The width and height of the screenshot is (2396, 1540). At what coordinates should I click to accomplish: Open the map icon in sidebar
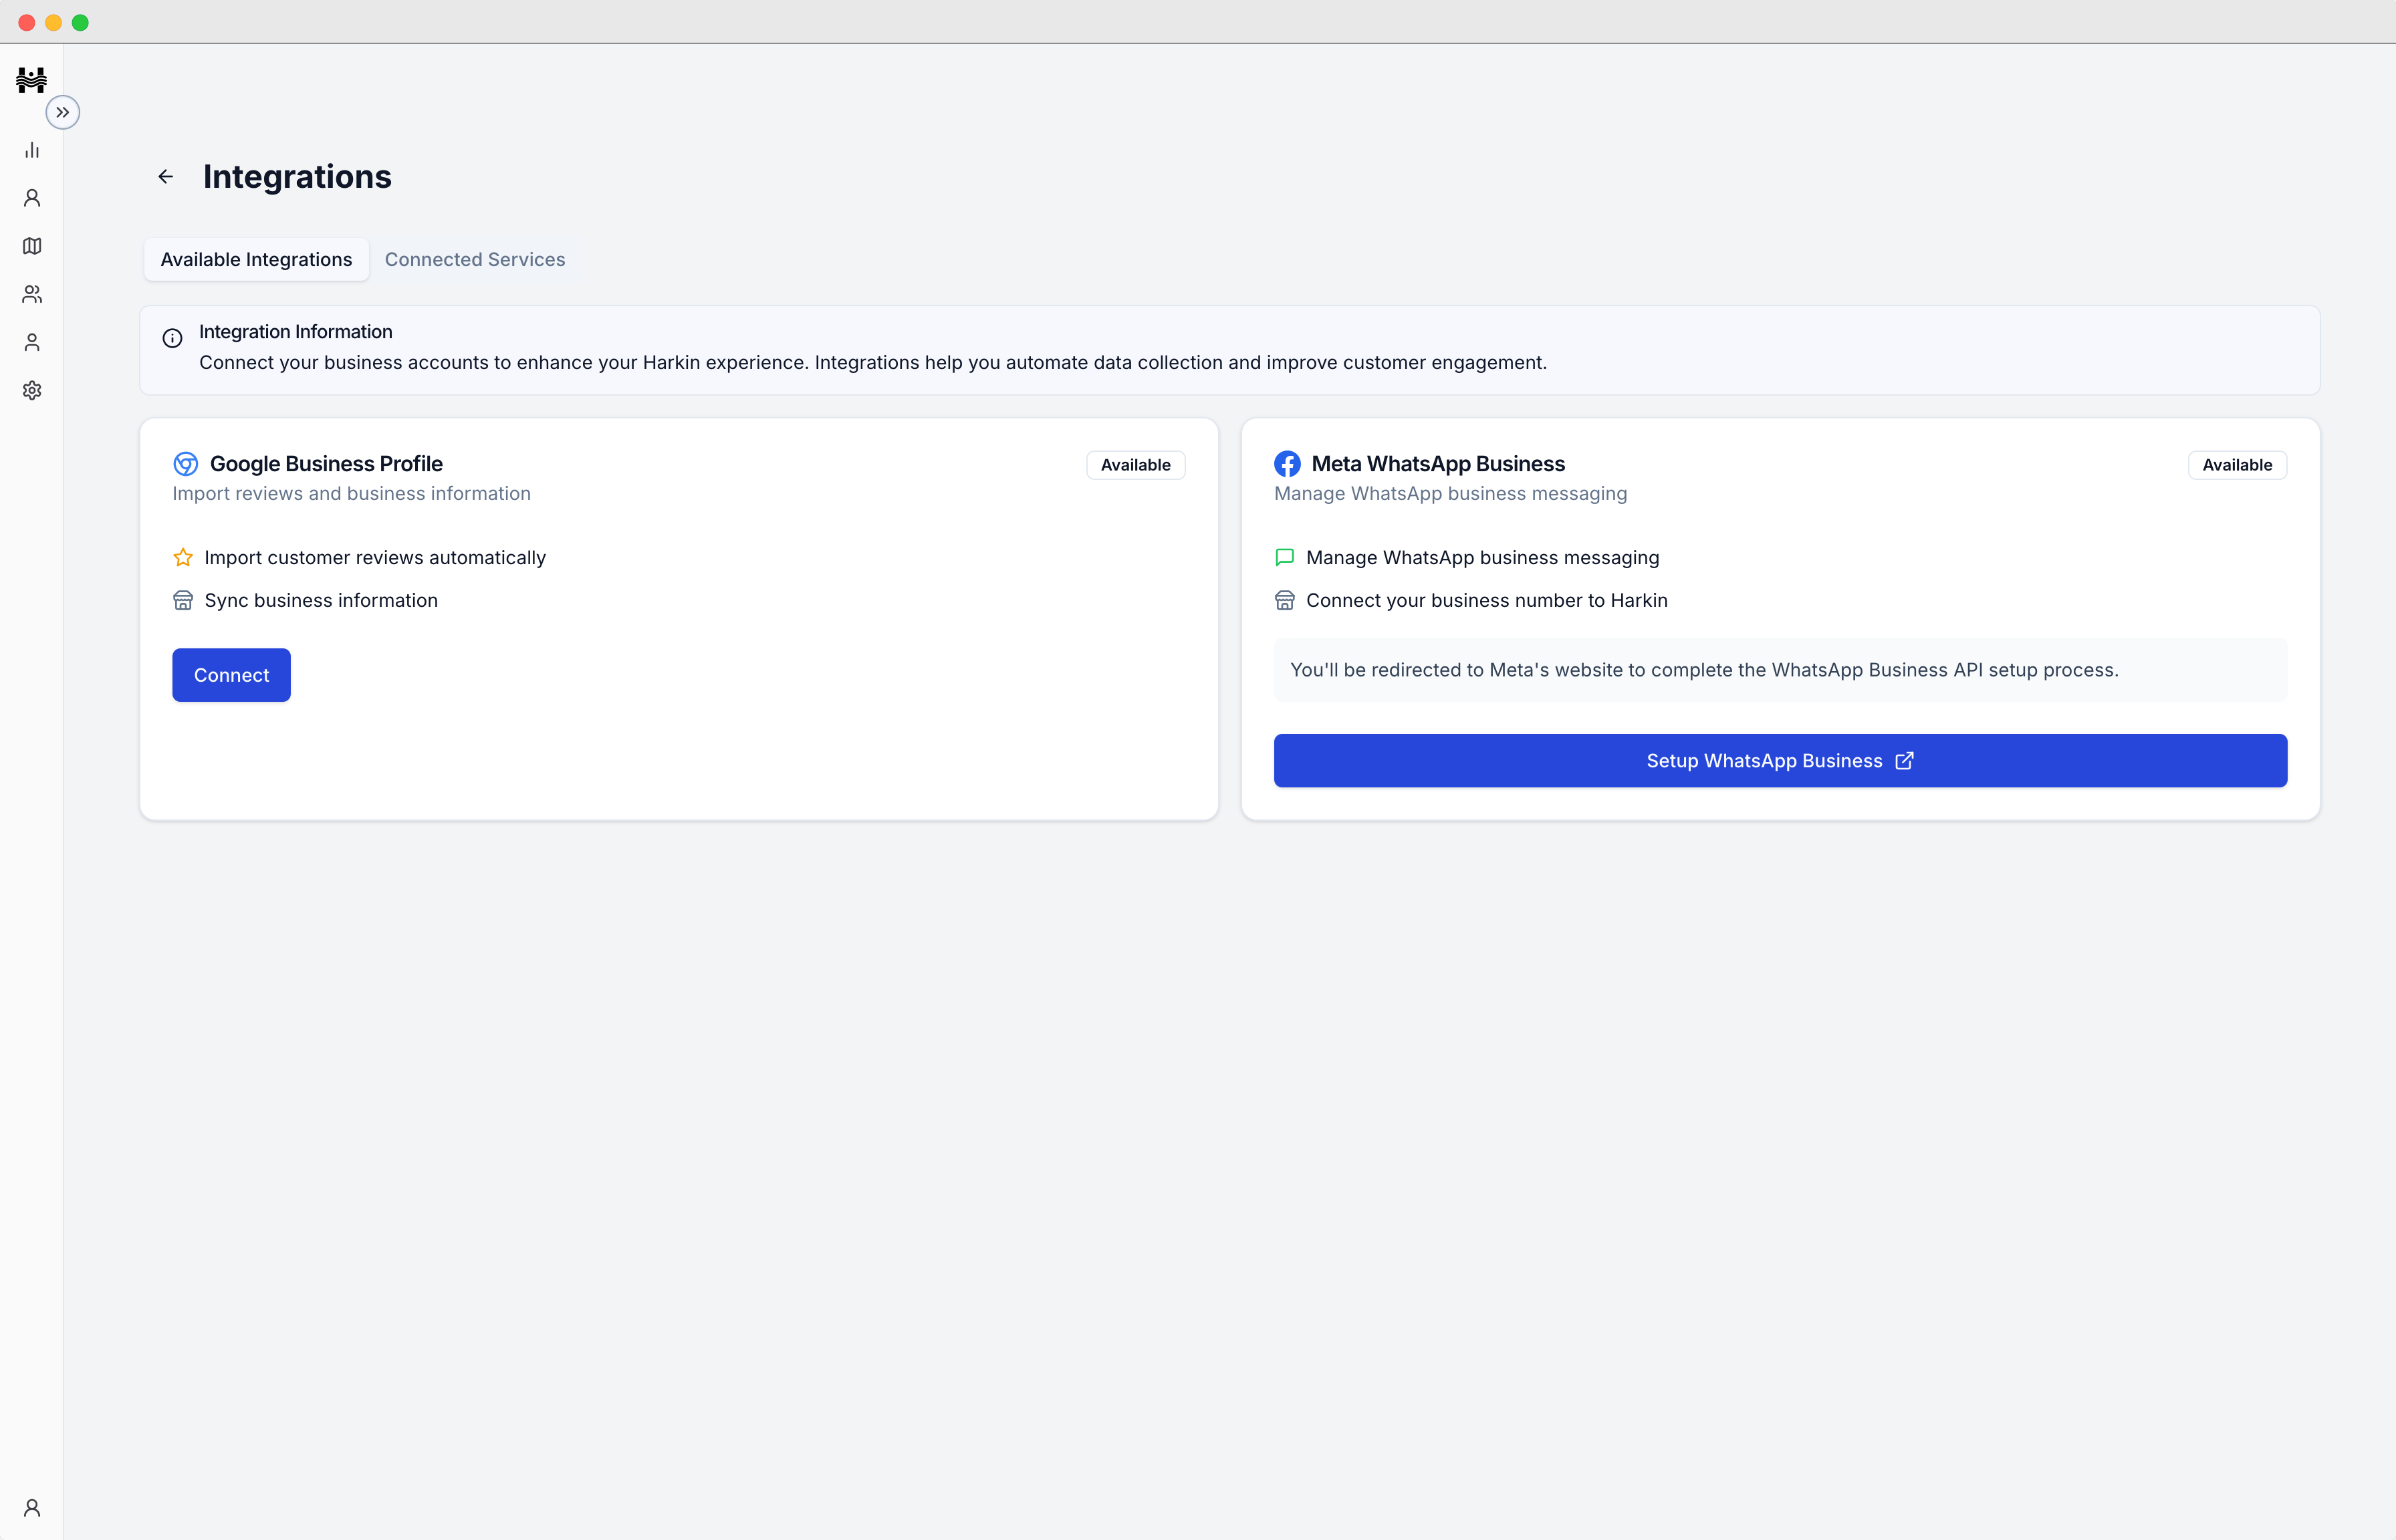point(32,246)
